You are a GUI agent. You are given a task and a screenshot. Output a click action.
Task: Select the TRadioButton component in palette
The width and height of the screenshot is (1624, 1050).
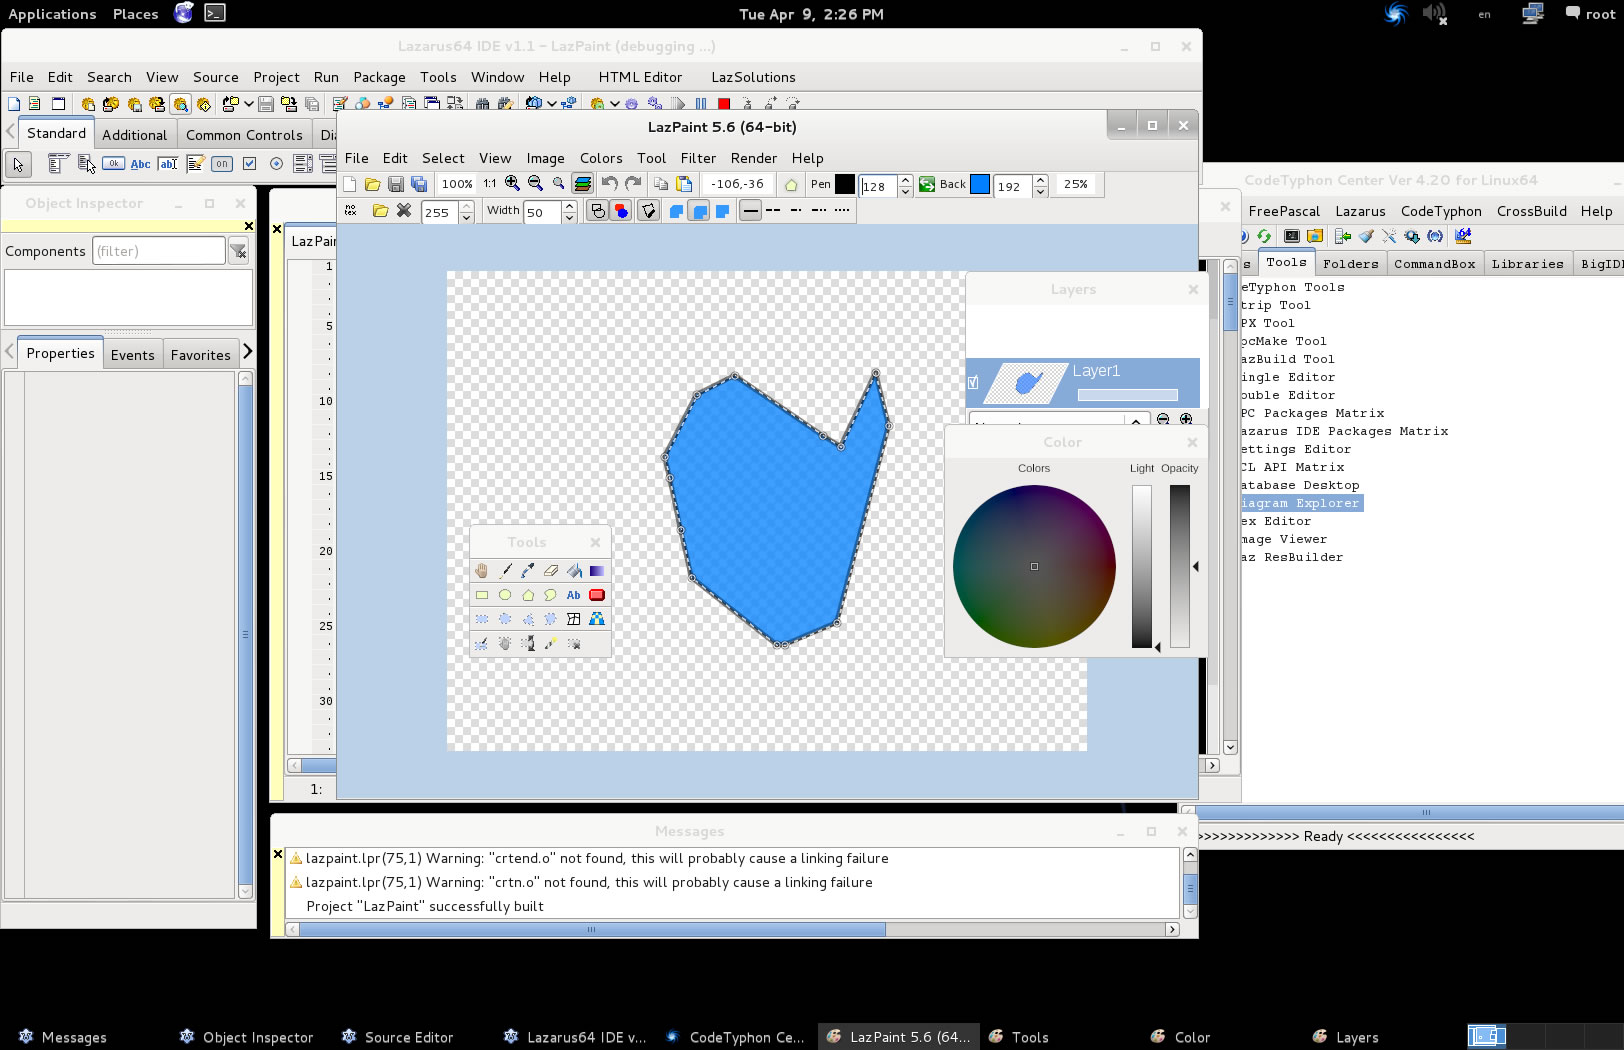tap(276, 164)
